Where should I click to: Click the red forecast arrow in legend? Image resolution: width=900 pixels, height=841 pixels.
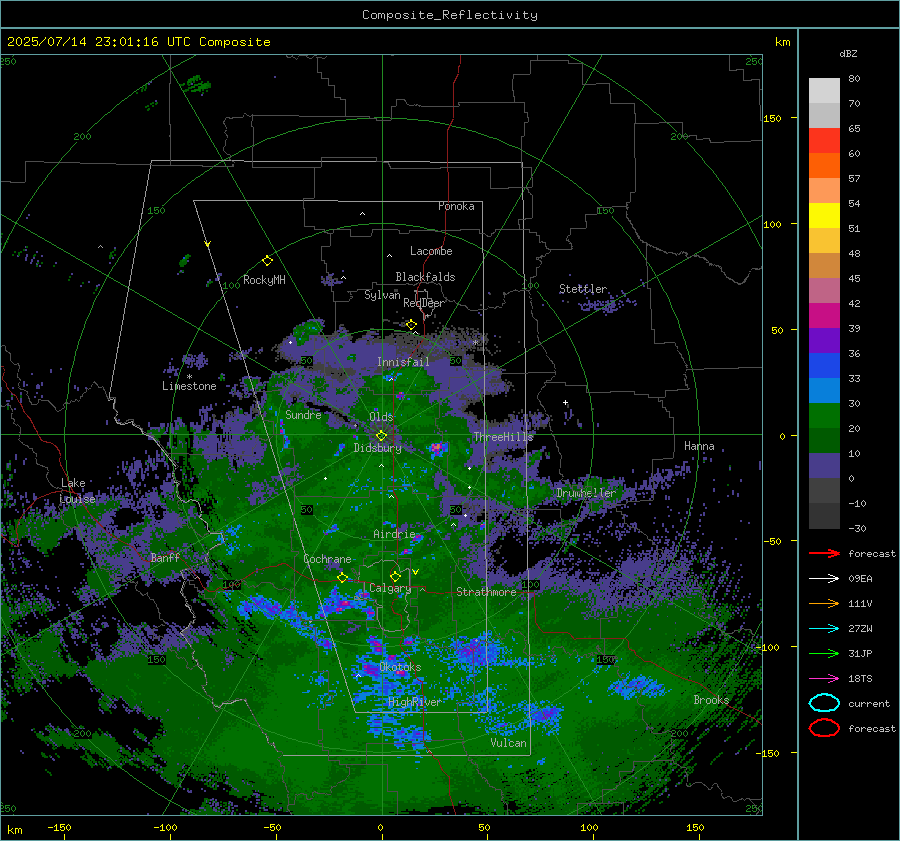[x=824, y=553]
